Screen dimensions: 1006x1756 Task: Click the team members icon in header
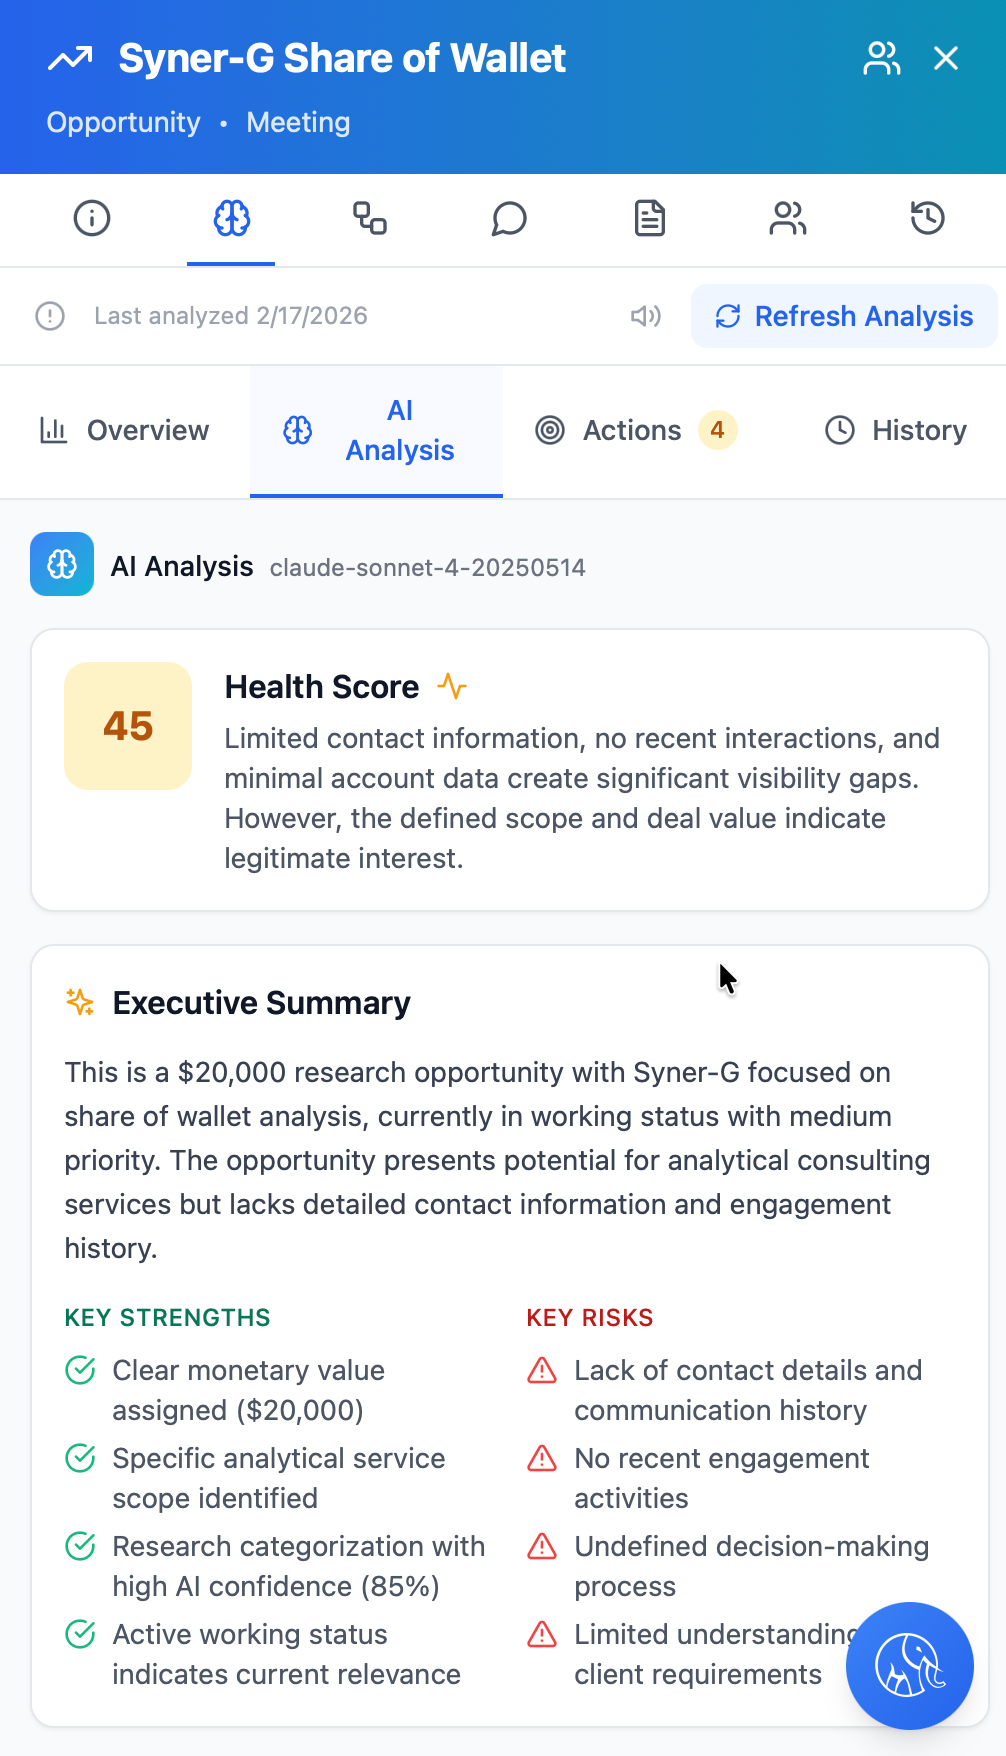pyautogui.click(x=881, y=59)
